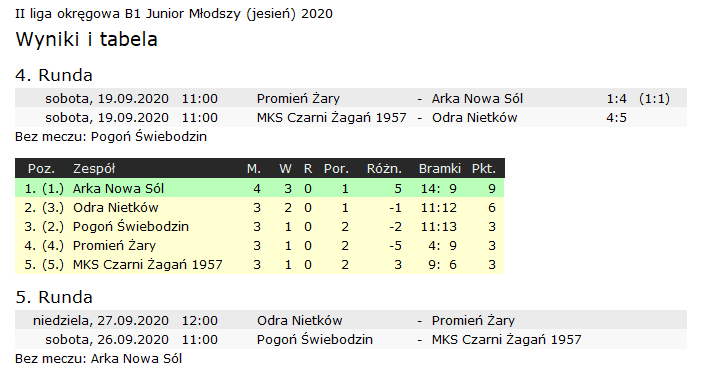Image resolution: width=702 pixels, height=375 pixels.
Task: Click Arka Nowa Sól in table row 1
Action: pyautogui.click(x=118, y=188)
